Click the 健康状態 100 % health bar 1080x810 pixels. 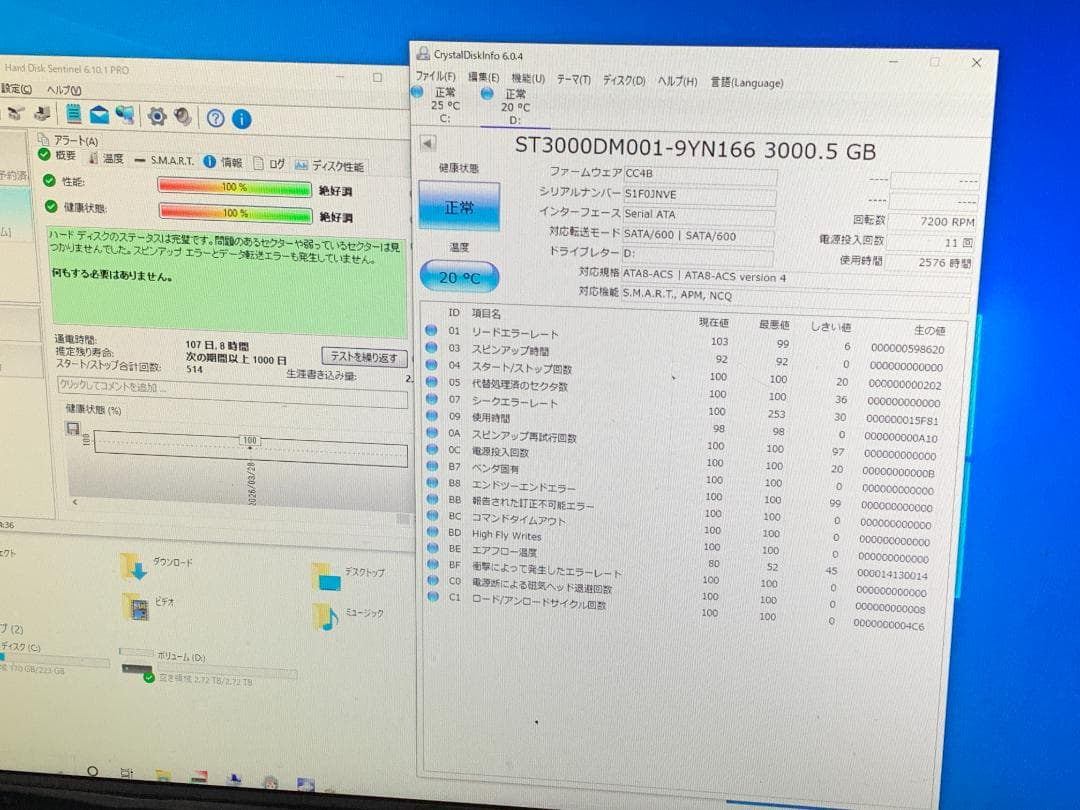coord(235,213)
